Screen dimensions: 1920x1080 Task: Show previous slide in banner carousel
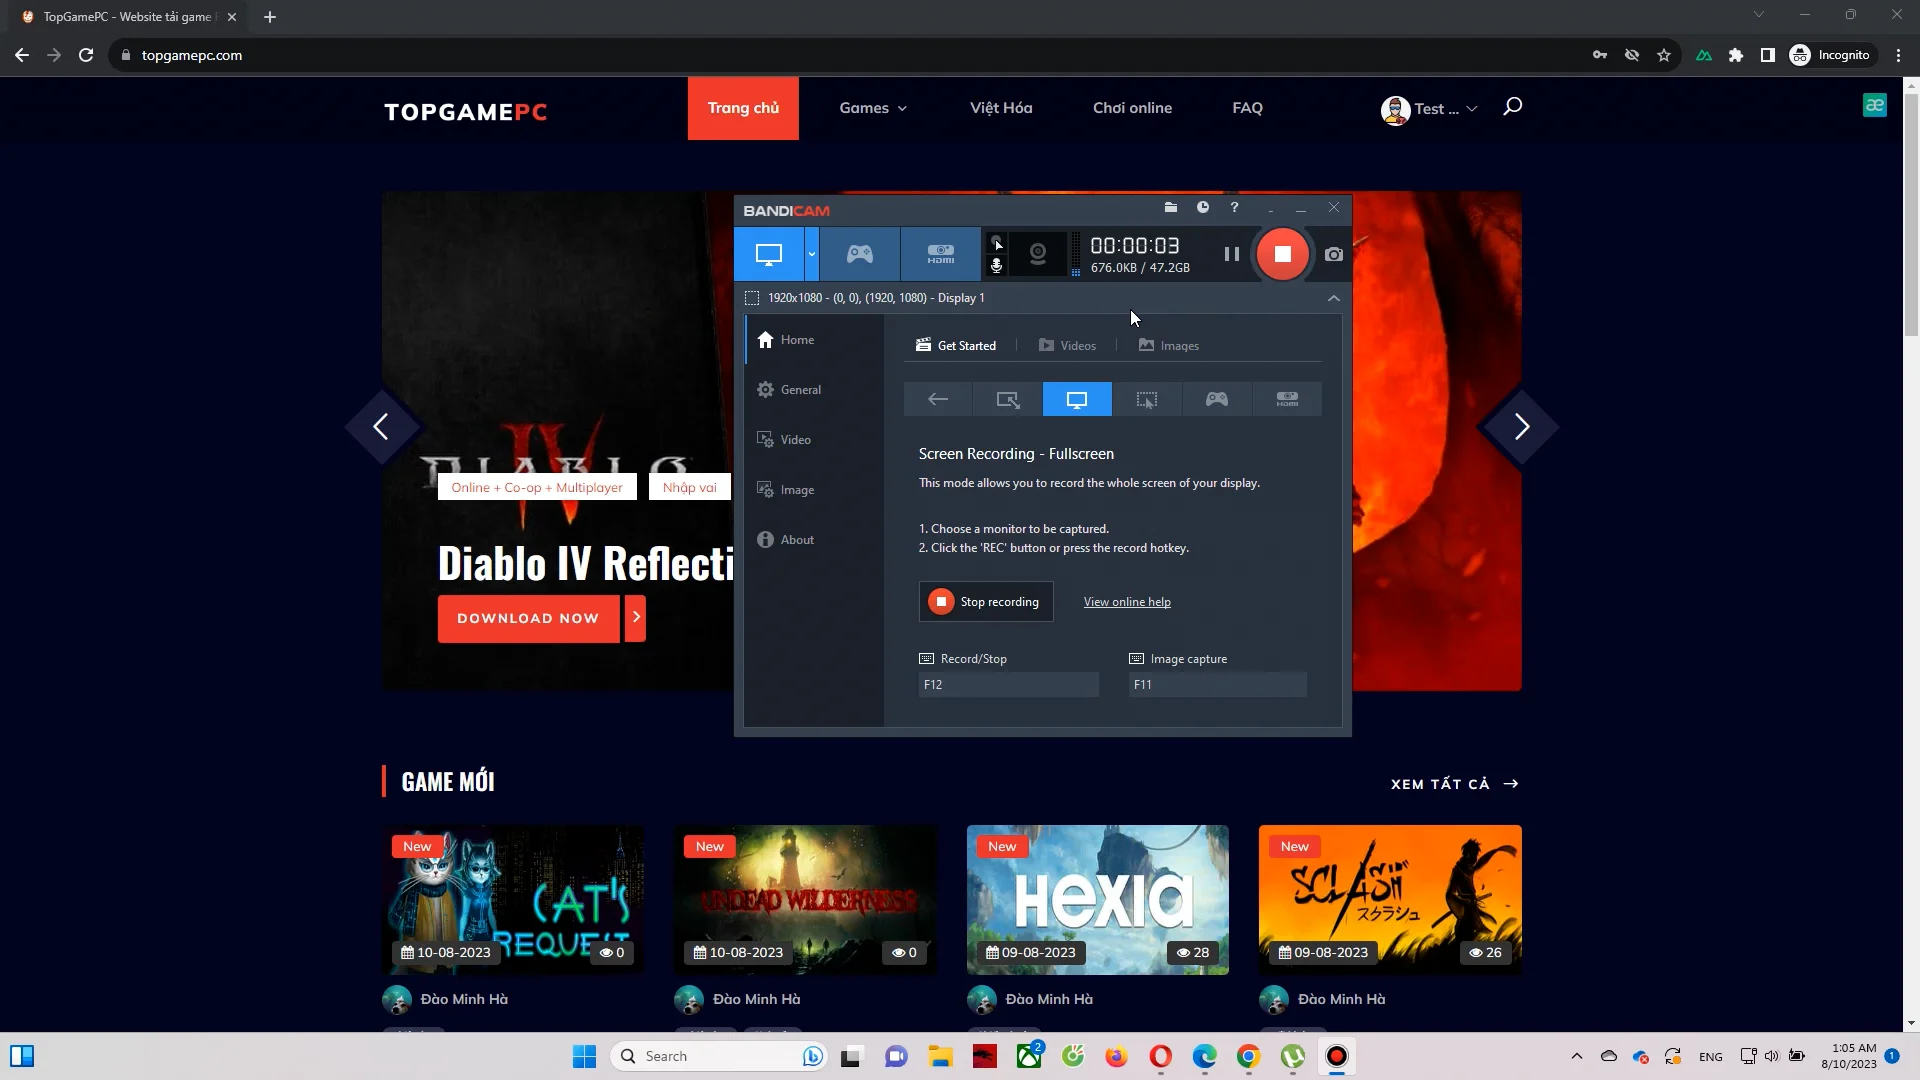pos(381,427)
